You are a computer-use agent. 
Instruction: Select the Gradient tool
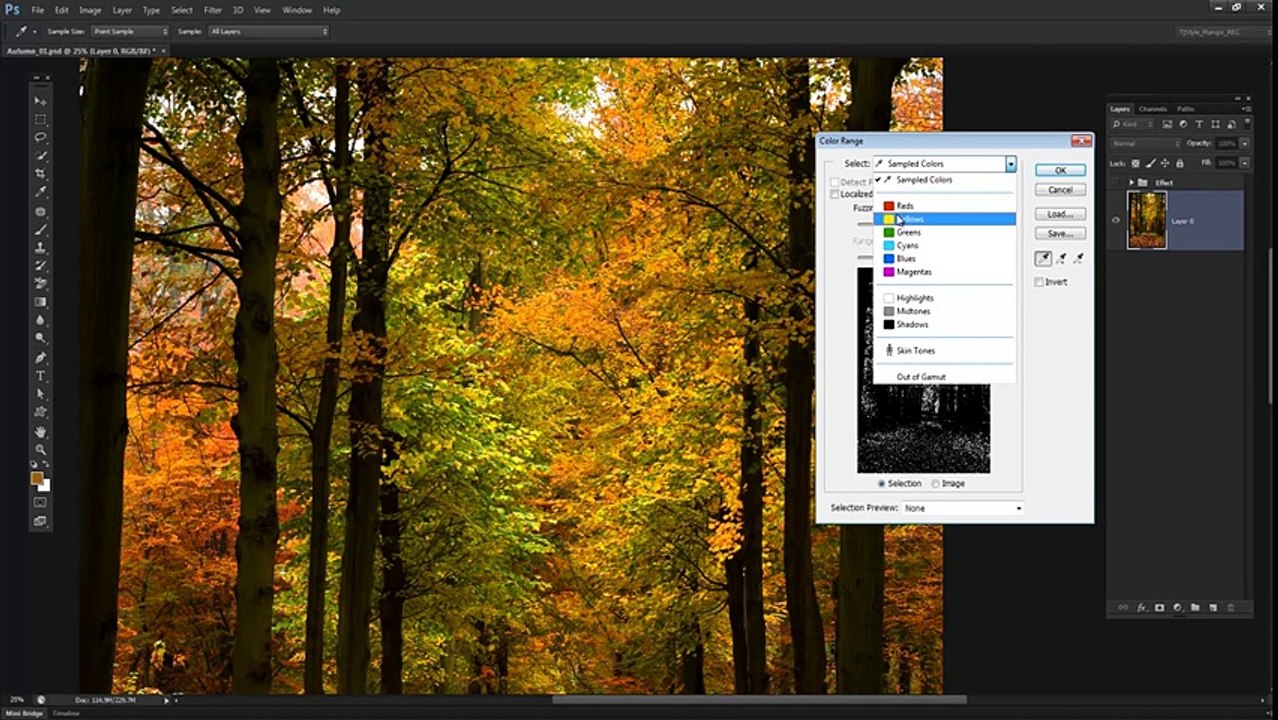[x=41, y=302]
